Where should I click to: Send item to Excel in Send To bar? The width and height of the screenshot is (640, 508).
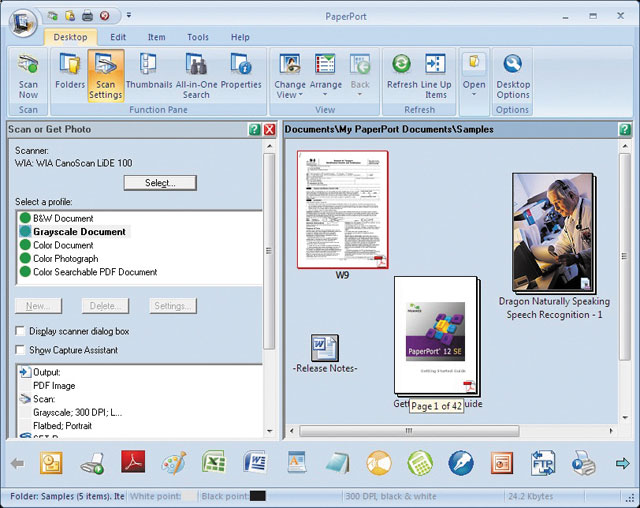click(x=214, y=463)
